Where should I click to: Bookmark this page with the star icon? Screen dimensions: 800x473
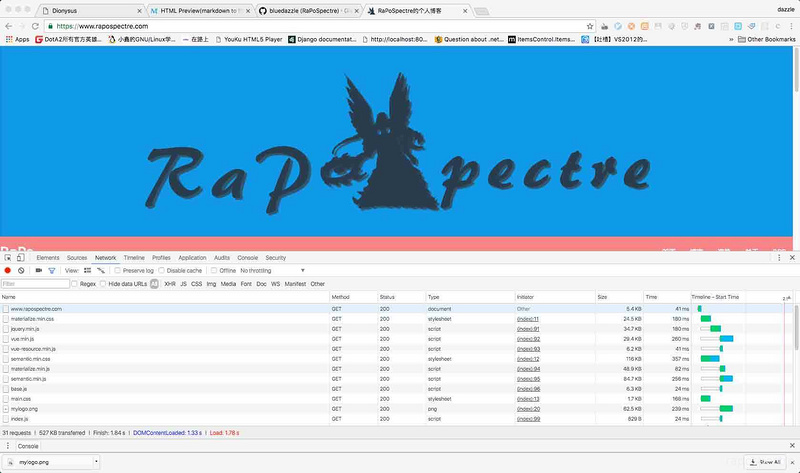click(x=590, y=26)
